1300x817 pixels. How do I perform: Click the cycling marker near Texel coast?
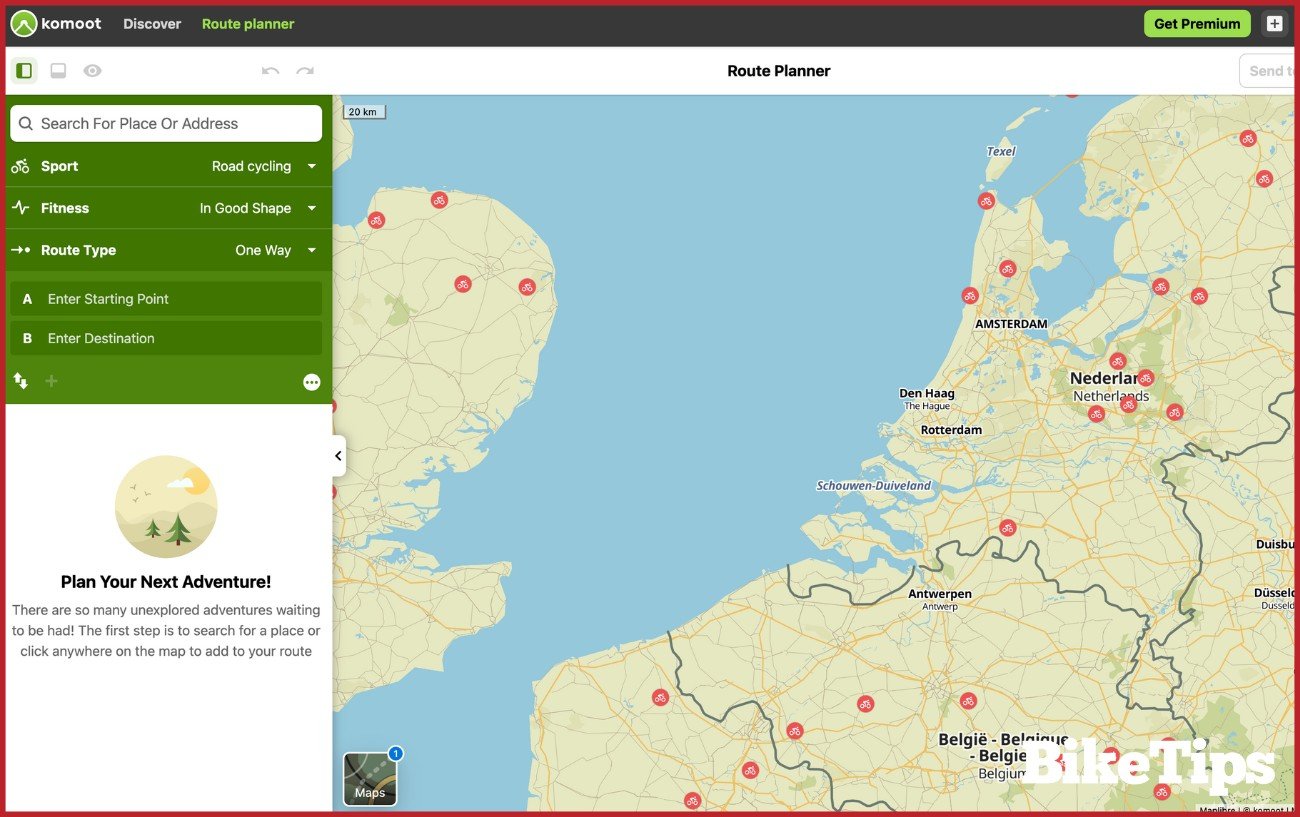[x=986, y=201]
